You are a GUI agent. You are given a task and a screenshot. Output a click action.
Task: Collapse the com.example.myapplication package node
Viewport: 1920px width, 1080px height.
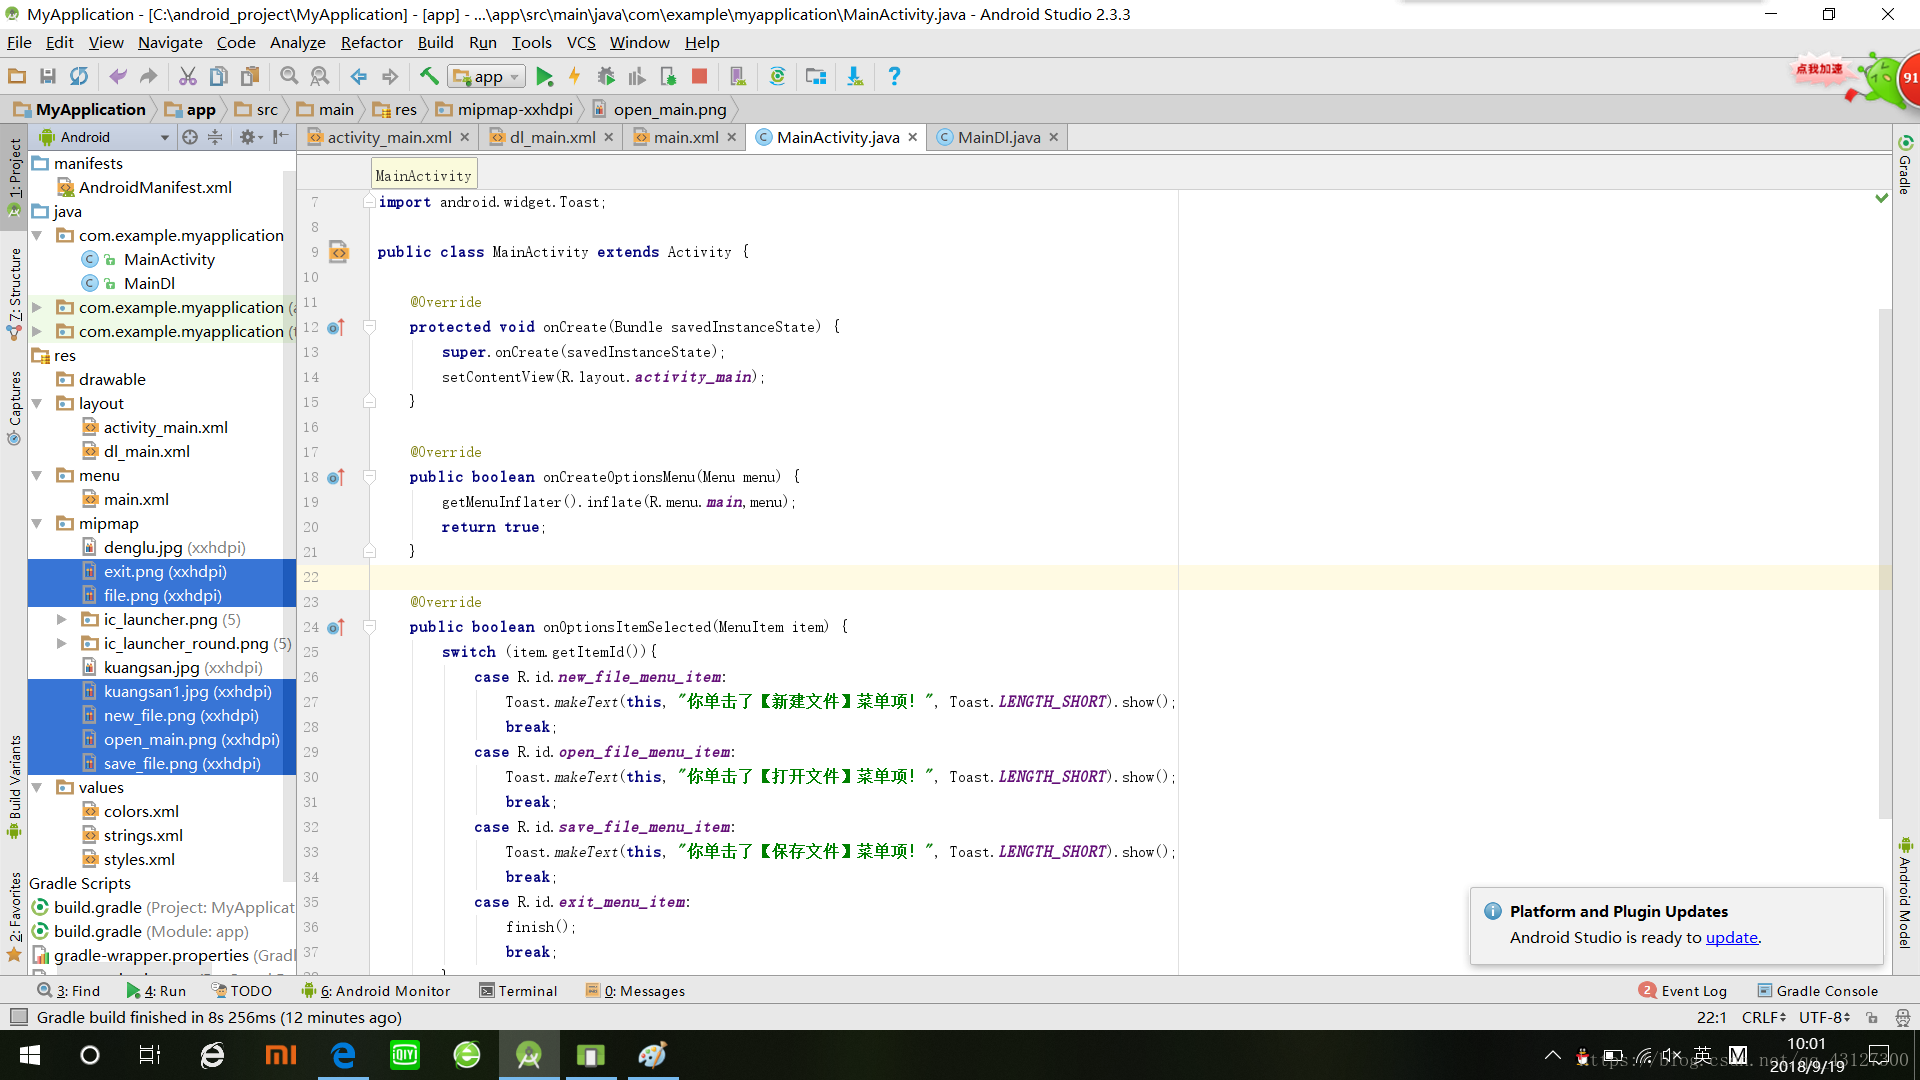[37, 235]
